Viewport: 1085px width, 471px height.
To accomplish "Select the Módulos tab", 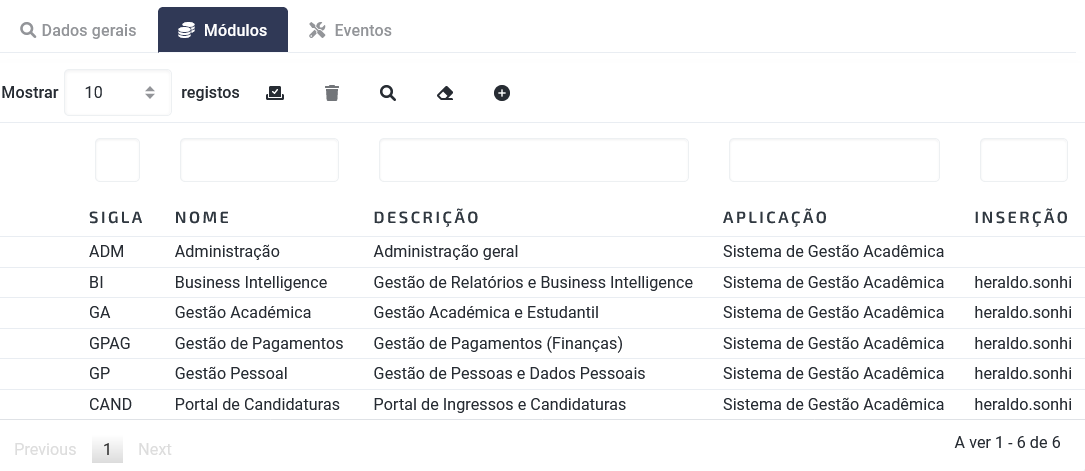I will [x=223, y=30].
